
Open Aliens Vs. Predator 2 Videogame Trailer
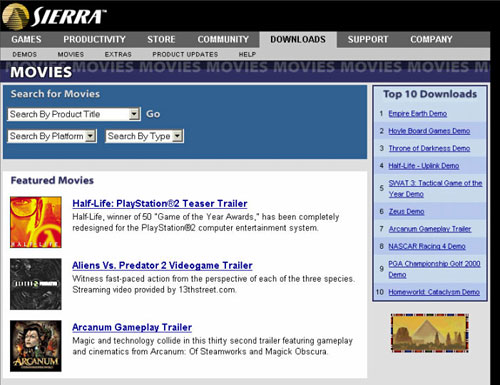click(162, 266)
